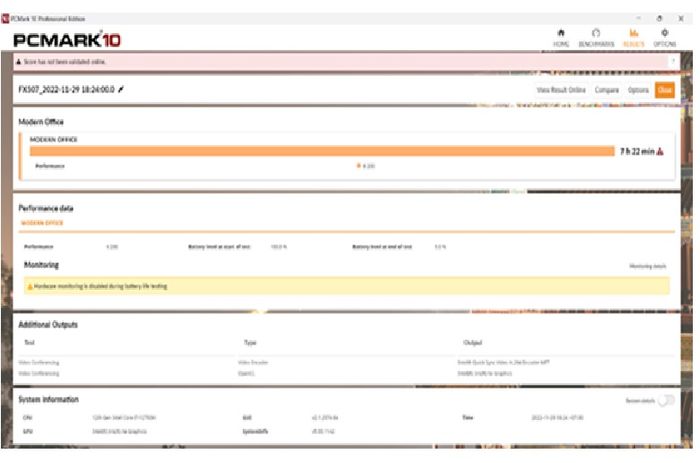Click the GUI version value

(x=325, y=417)
